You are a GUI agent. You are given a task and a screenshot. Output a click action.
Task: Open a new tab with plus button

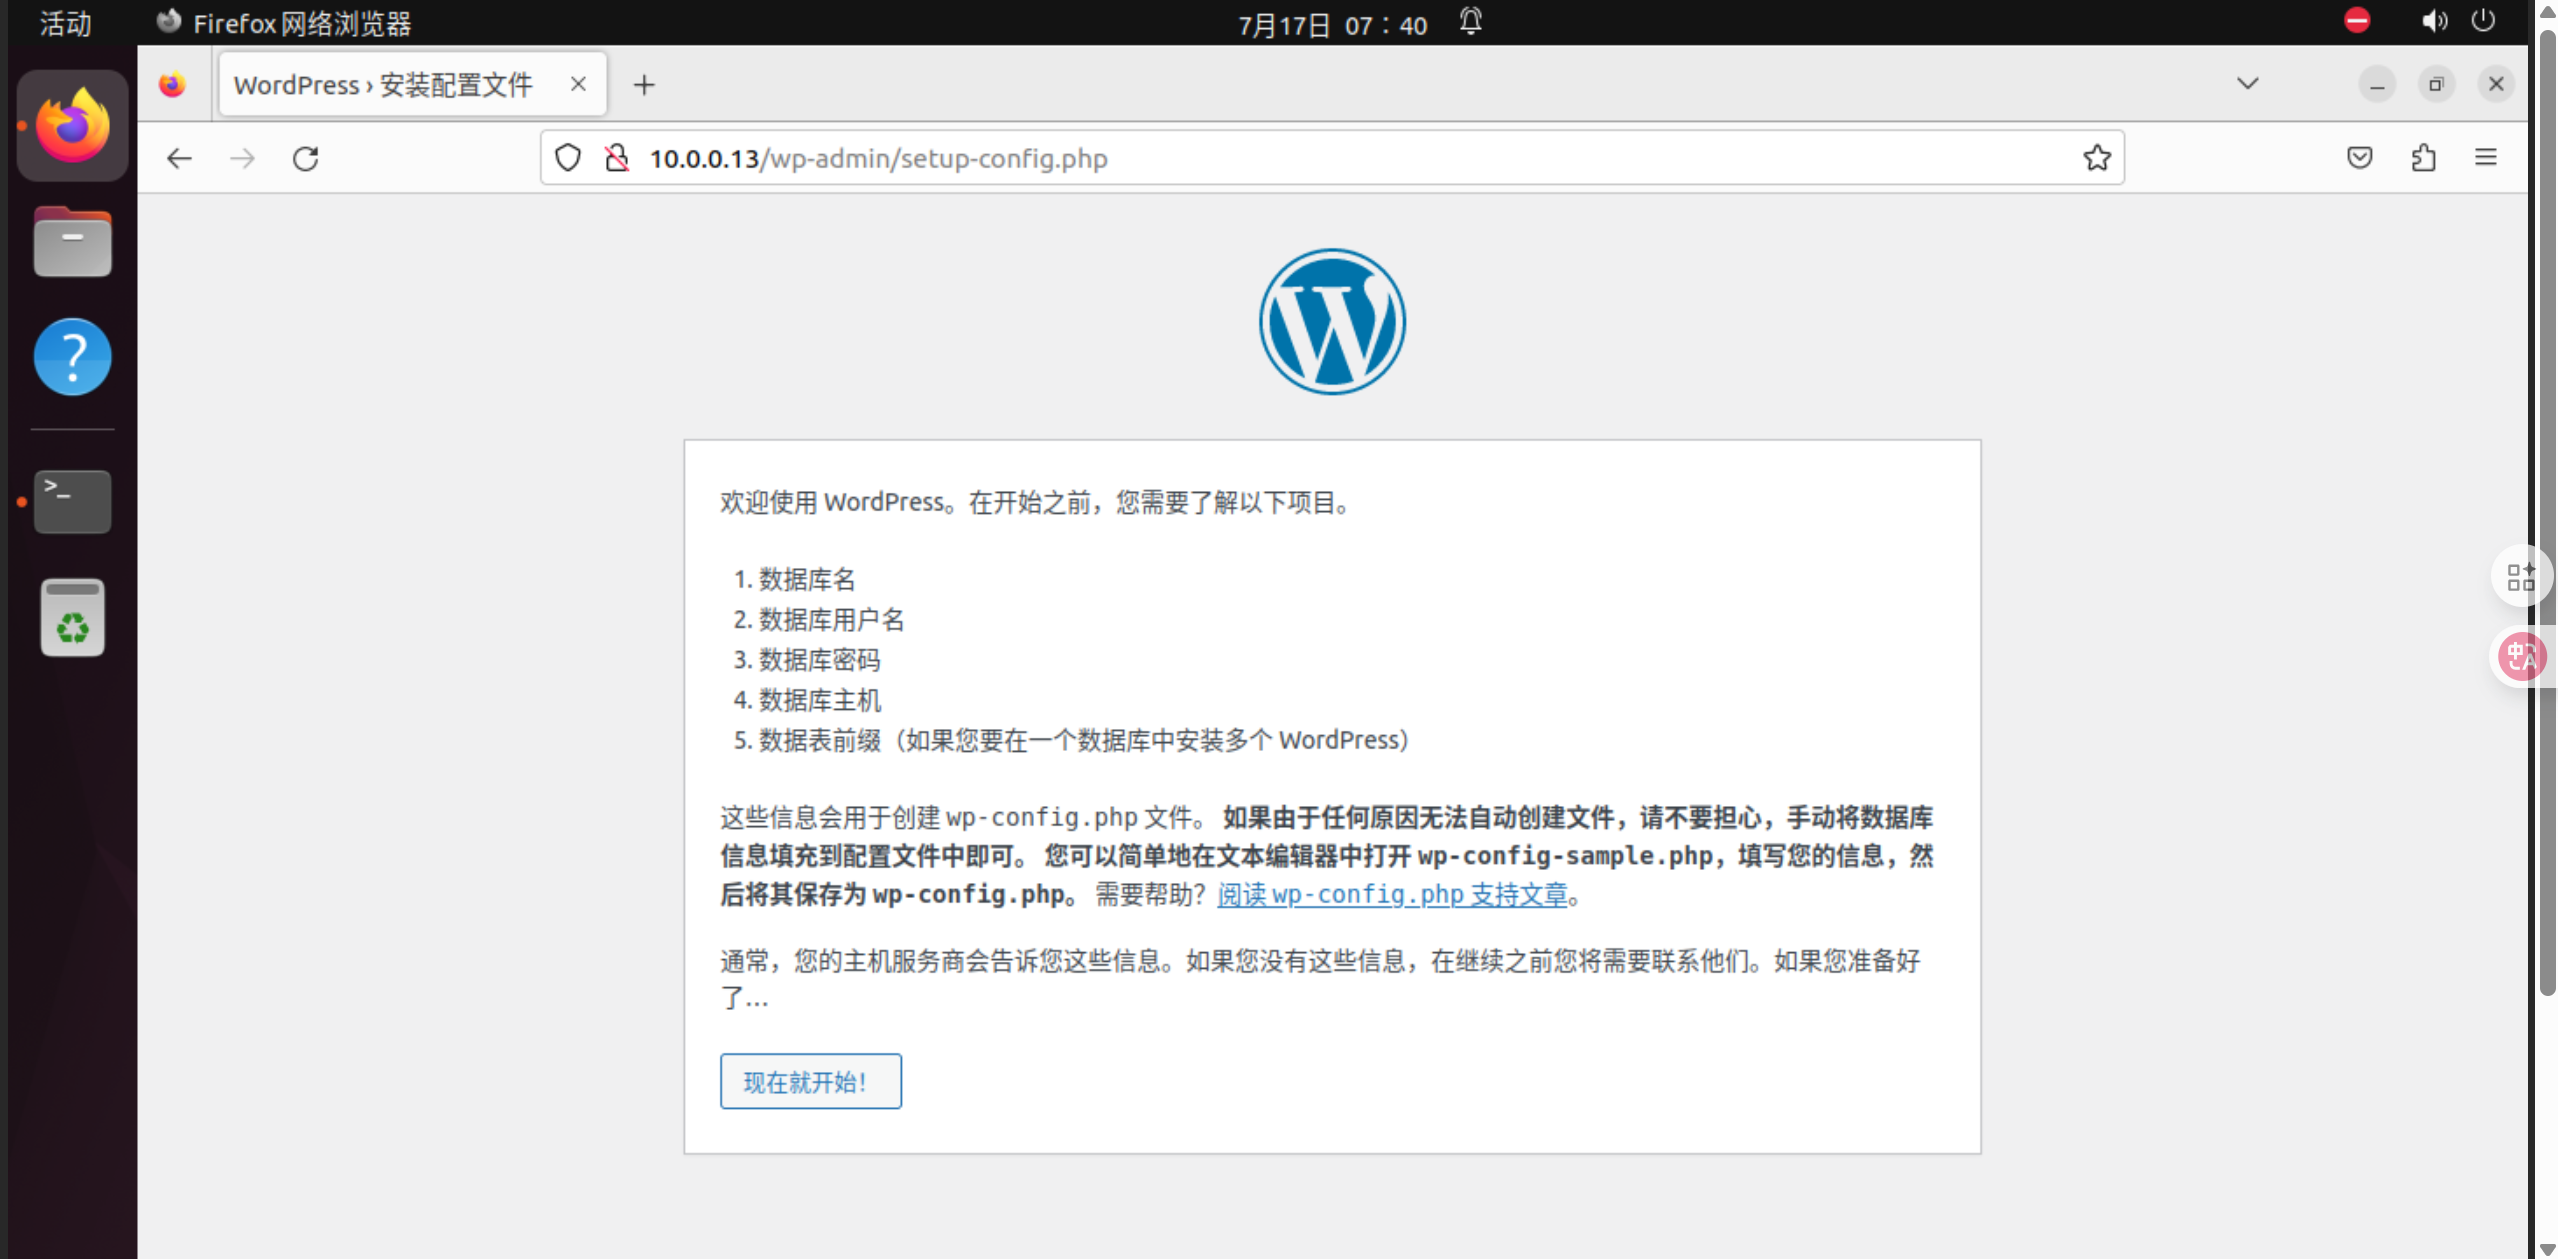(644, 85)
